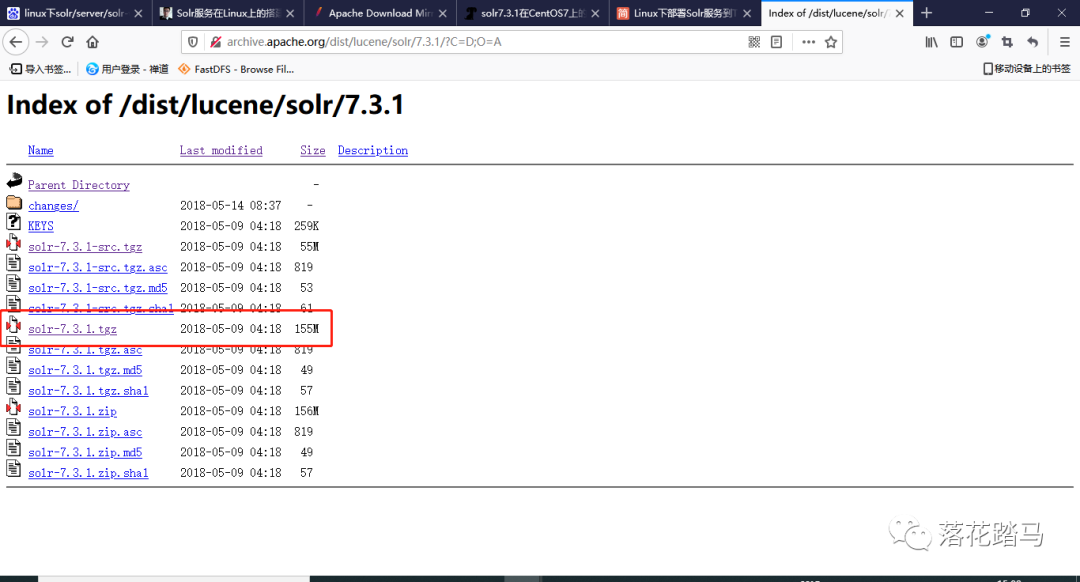Sort listing by Description column

coord(373,150)
